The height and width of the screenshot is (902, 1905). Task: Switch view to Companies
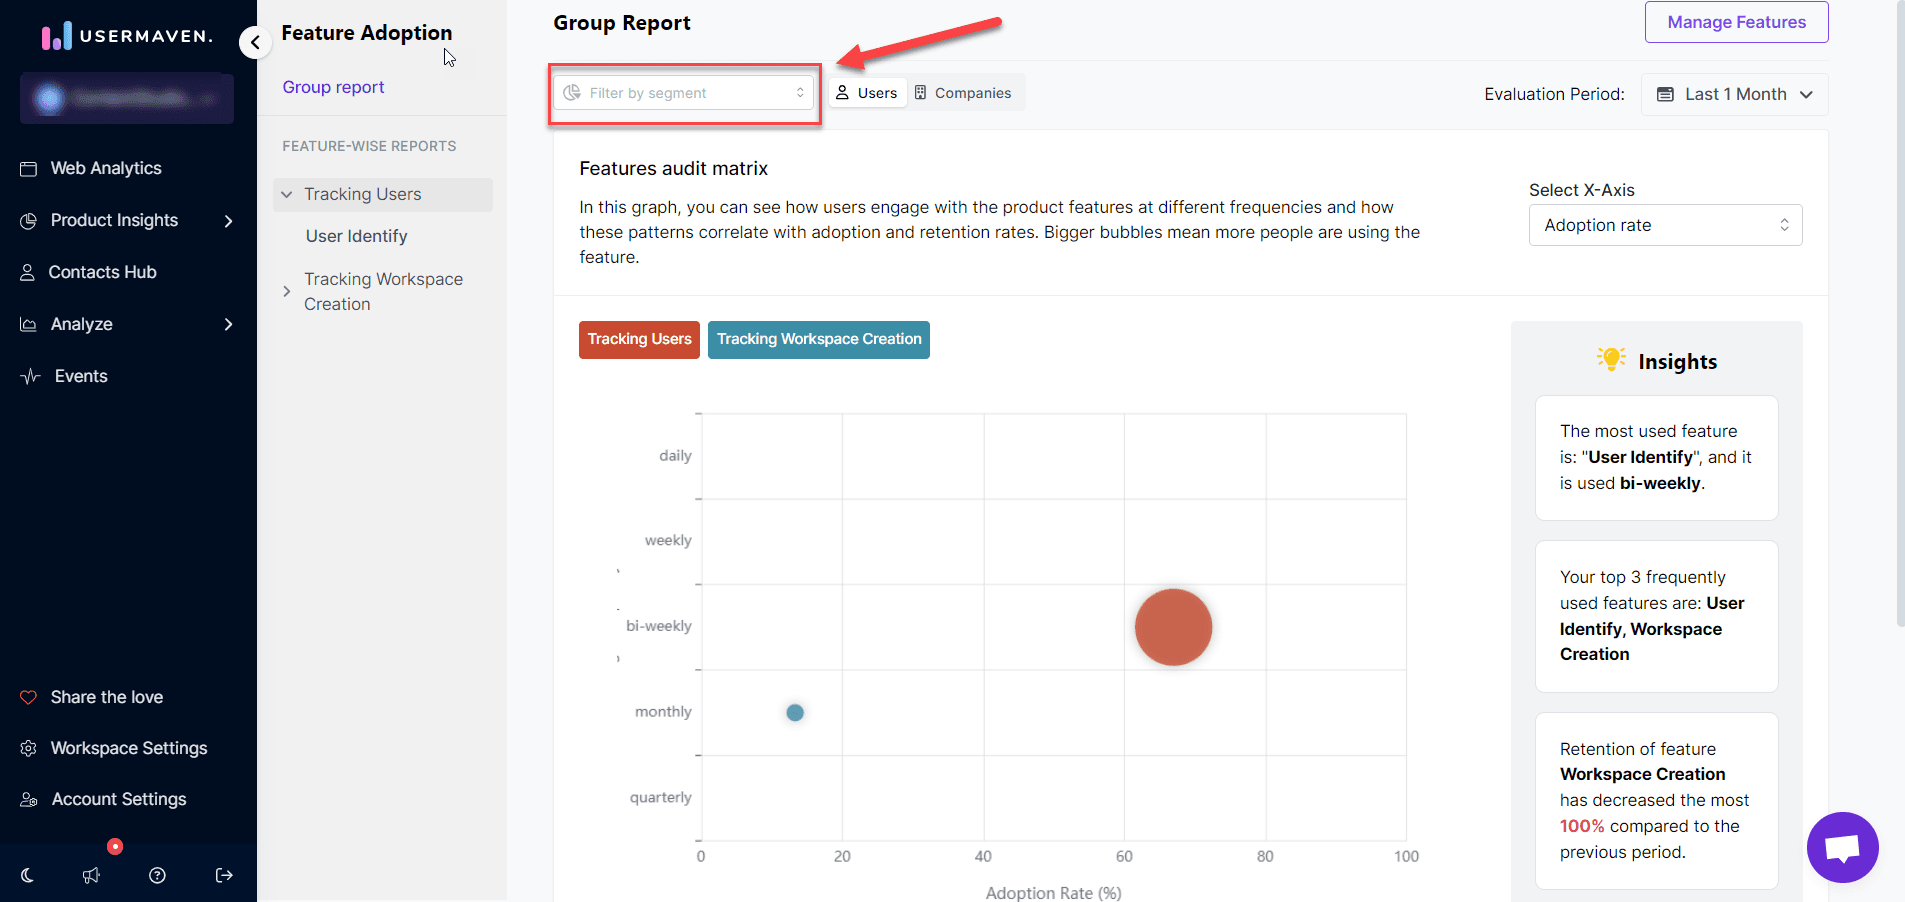964,93
